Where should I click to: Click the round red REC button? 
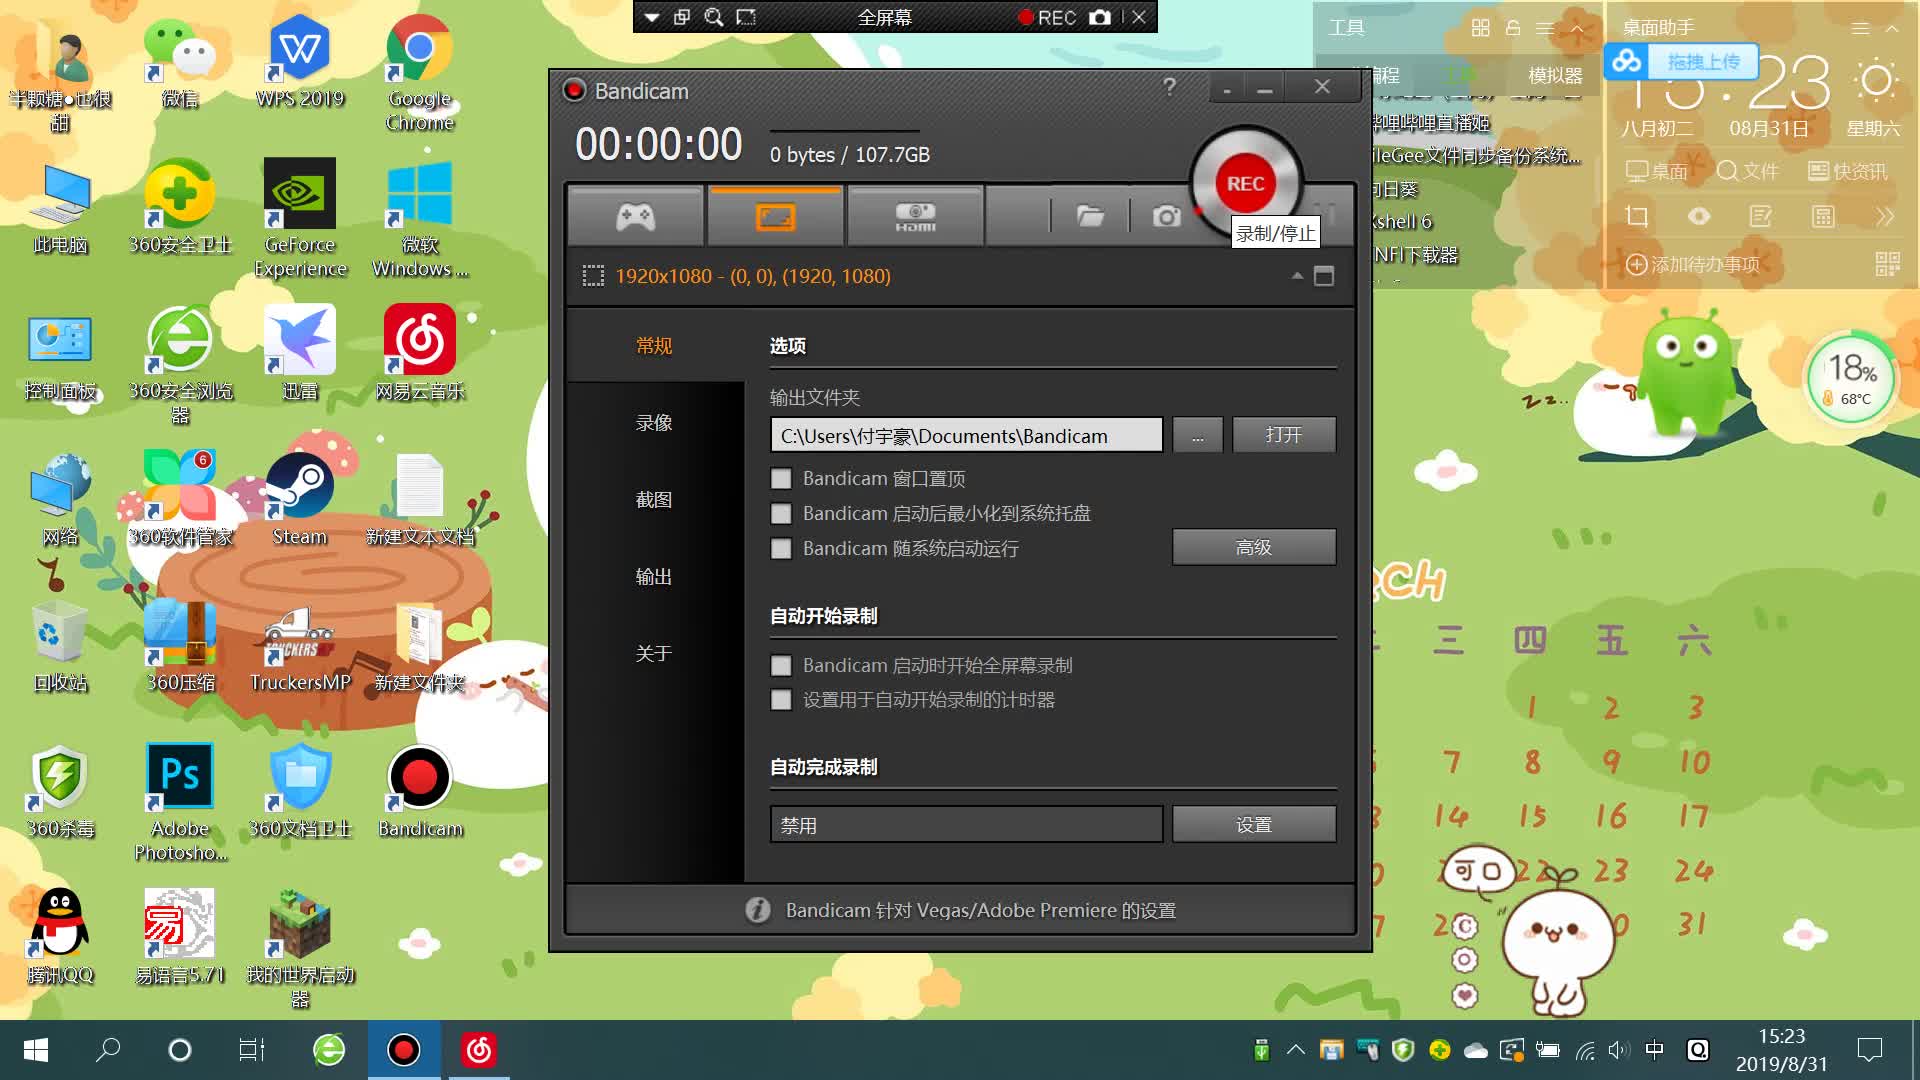tap(1245, 184)
